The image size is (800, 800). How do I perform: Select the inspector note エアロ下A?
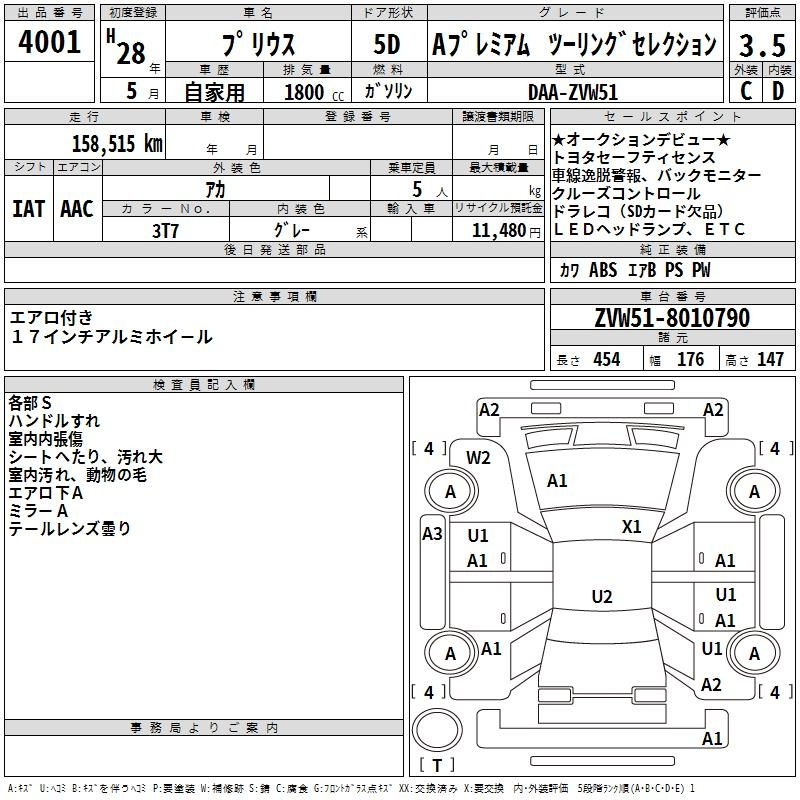(x=45, y=492)
